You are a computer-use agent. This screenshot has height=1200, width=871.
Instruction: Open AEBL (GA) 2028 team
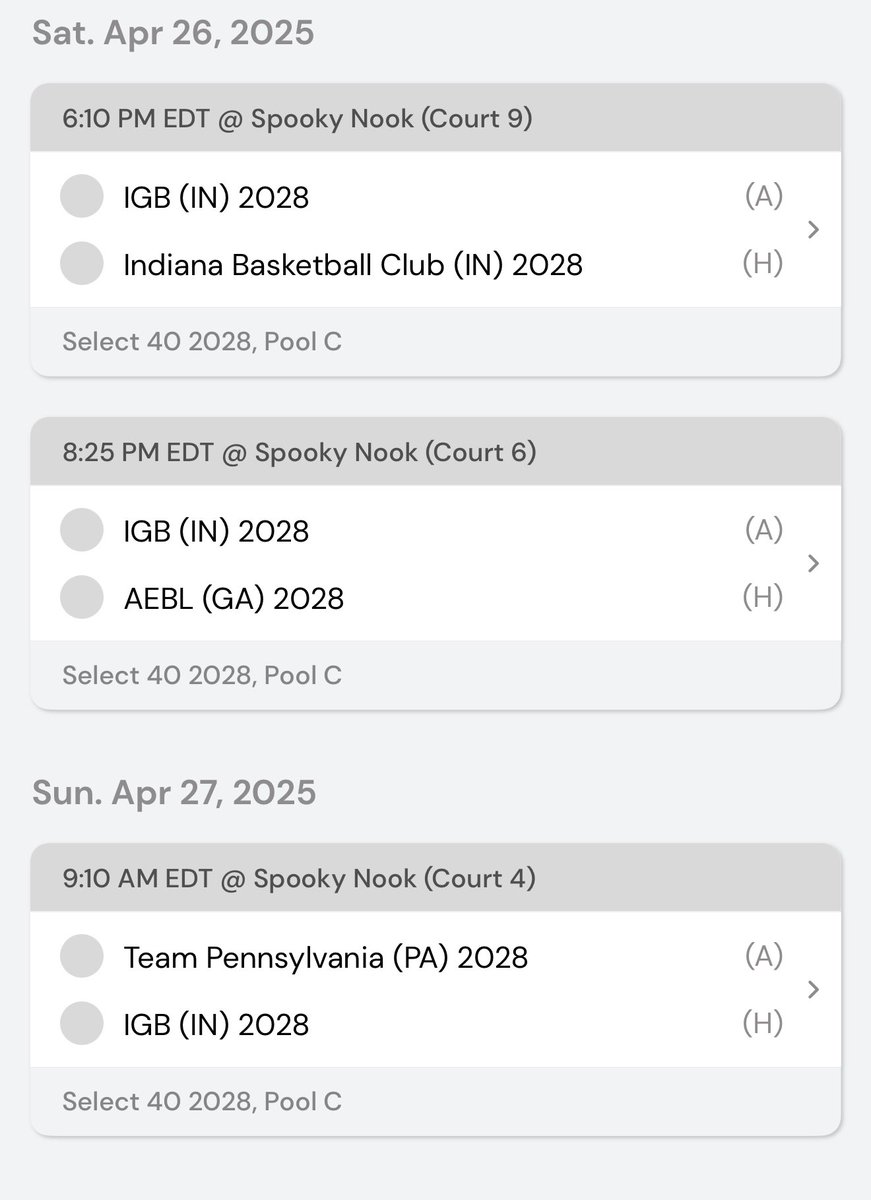click(x=234, y=599)
